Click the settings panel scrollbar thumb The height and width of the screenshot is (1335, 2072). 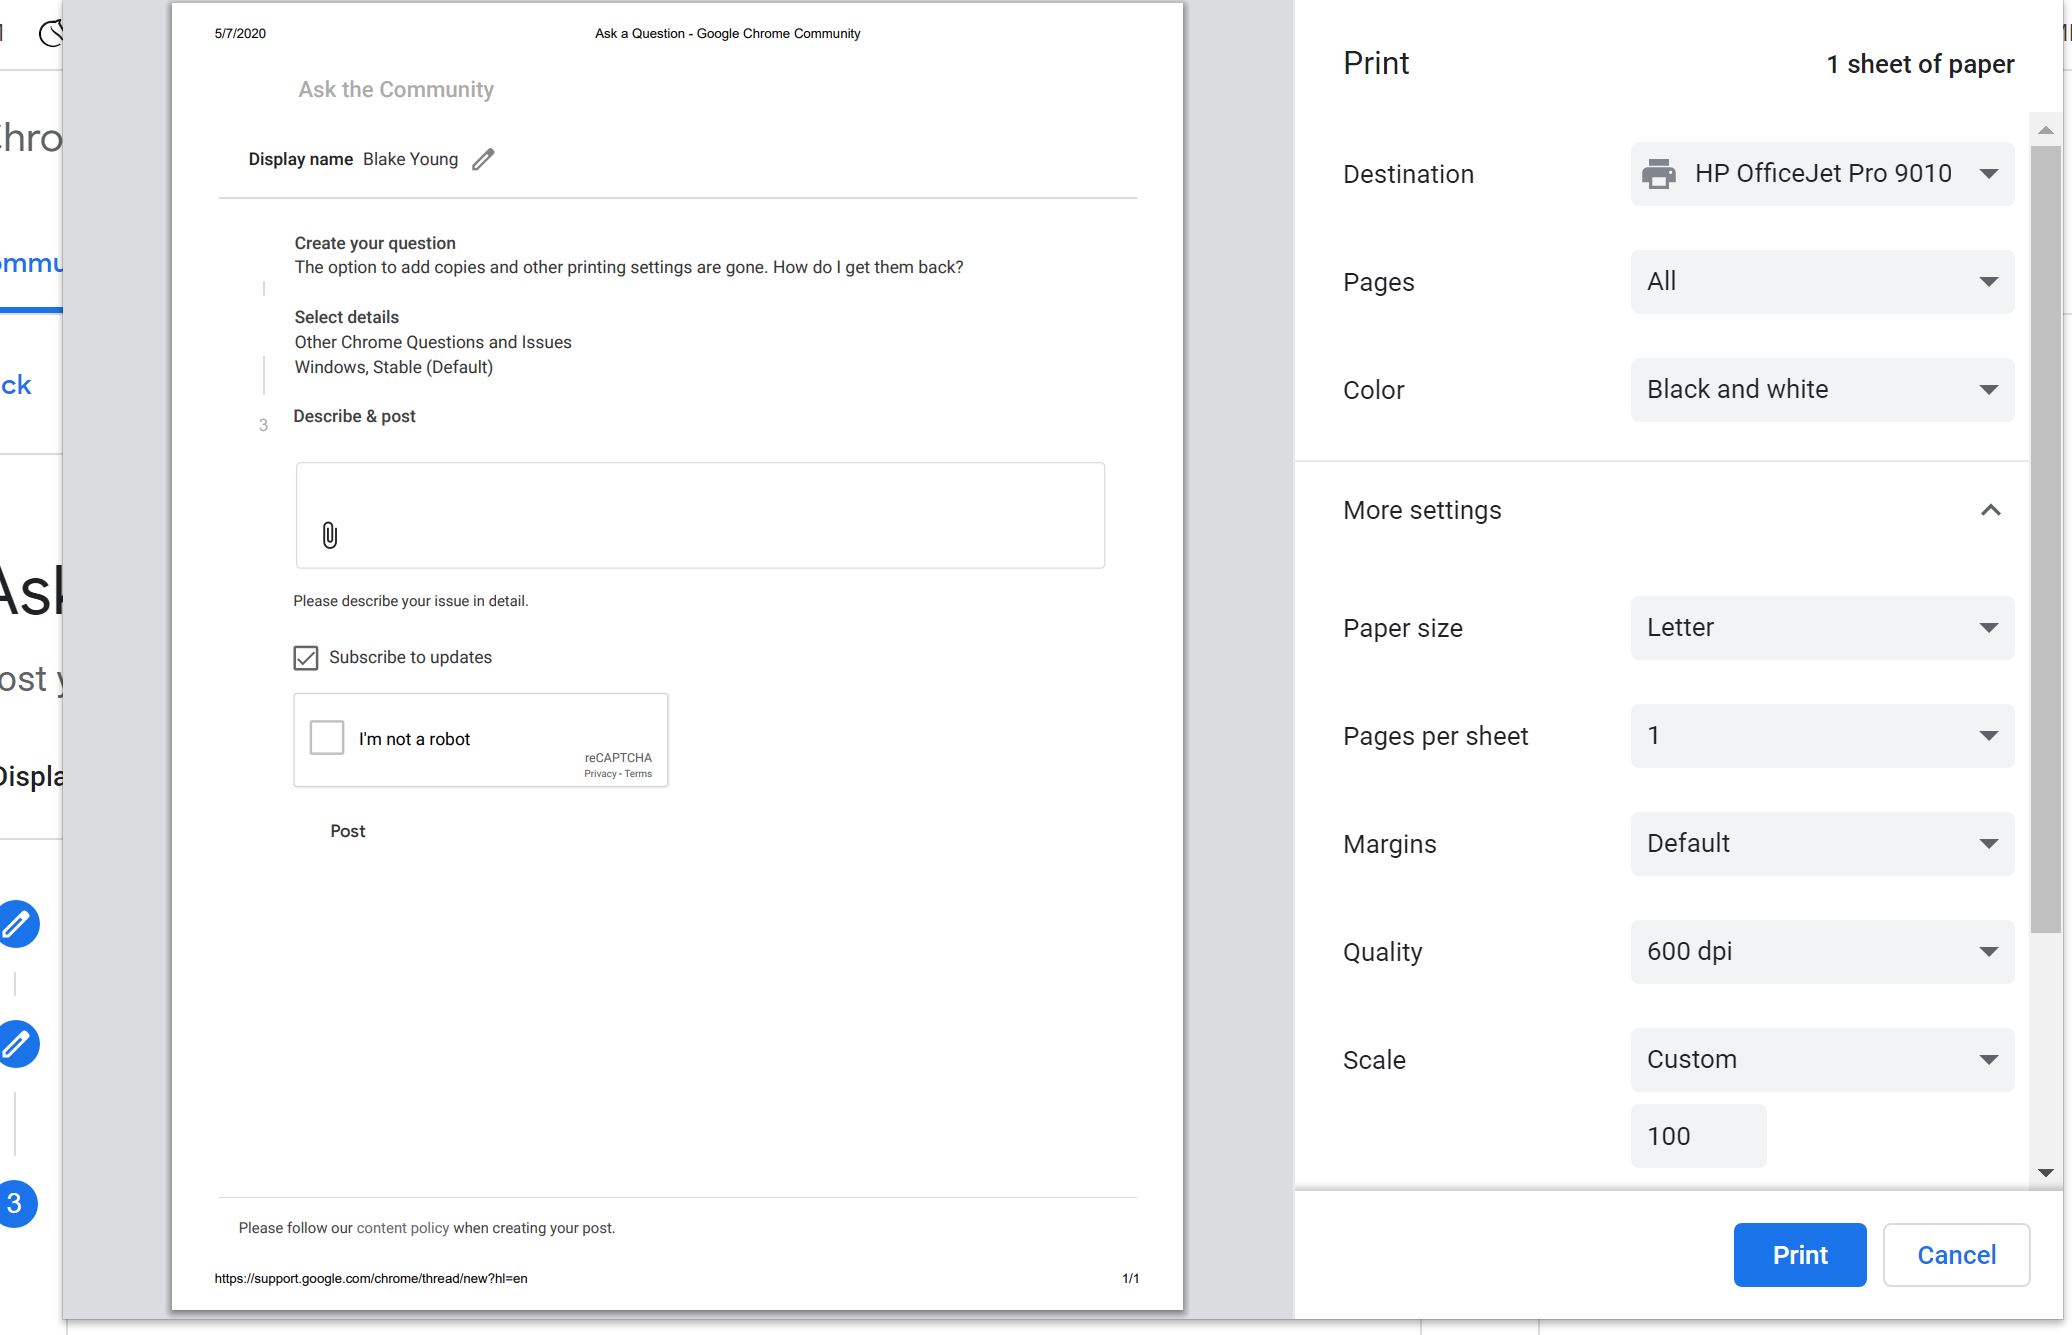coord(2046,540)
